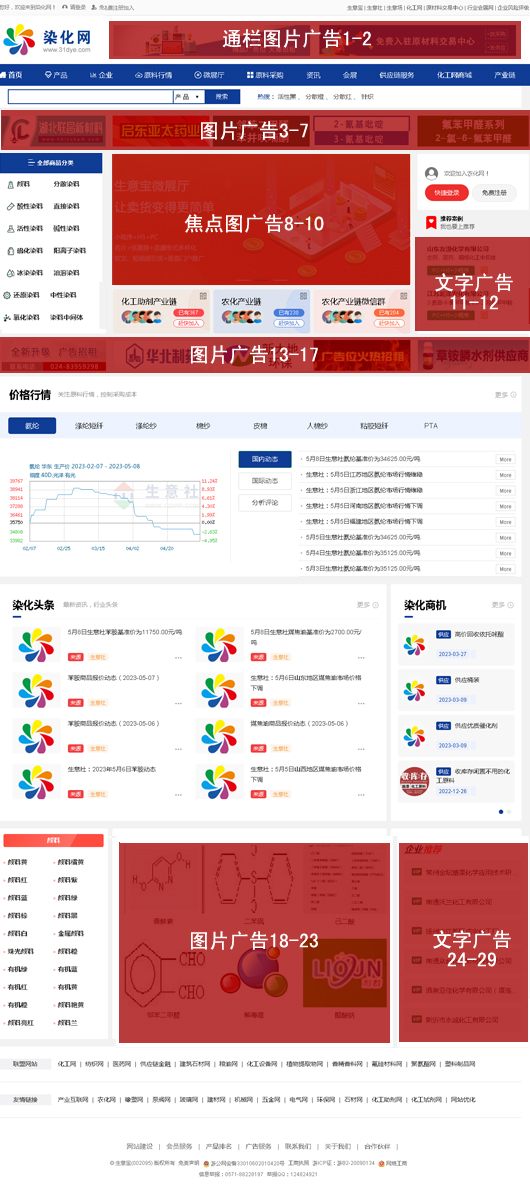The width and height of the screenshot is (530, 1197).
Task: Click the icon next to 冰染染料 category
Action: 9,273
